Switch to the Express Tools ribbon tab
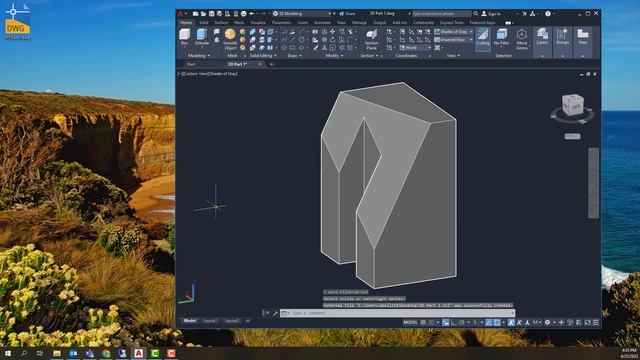The width and height of the screenshot is (640, 360). click(x=452, y=23)
